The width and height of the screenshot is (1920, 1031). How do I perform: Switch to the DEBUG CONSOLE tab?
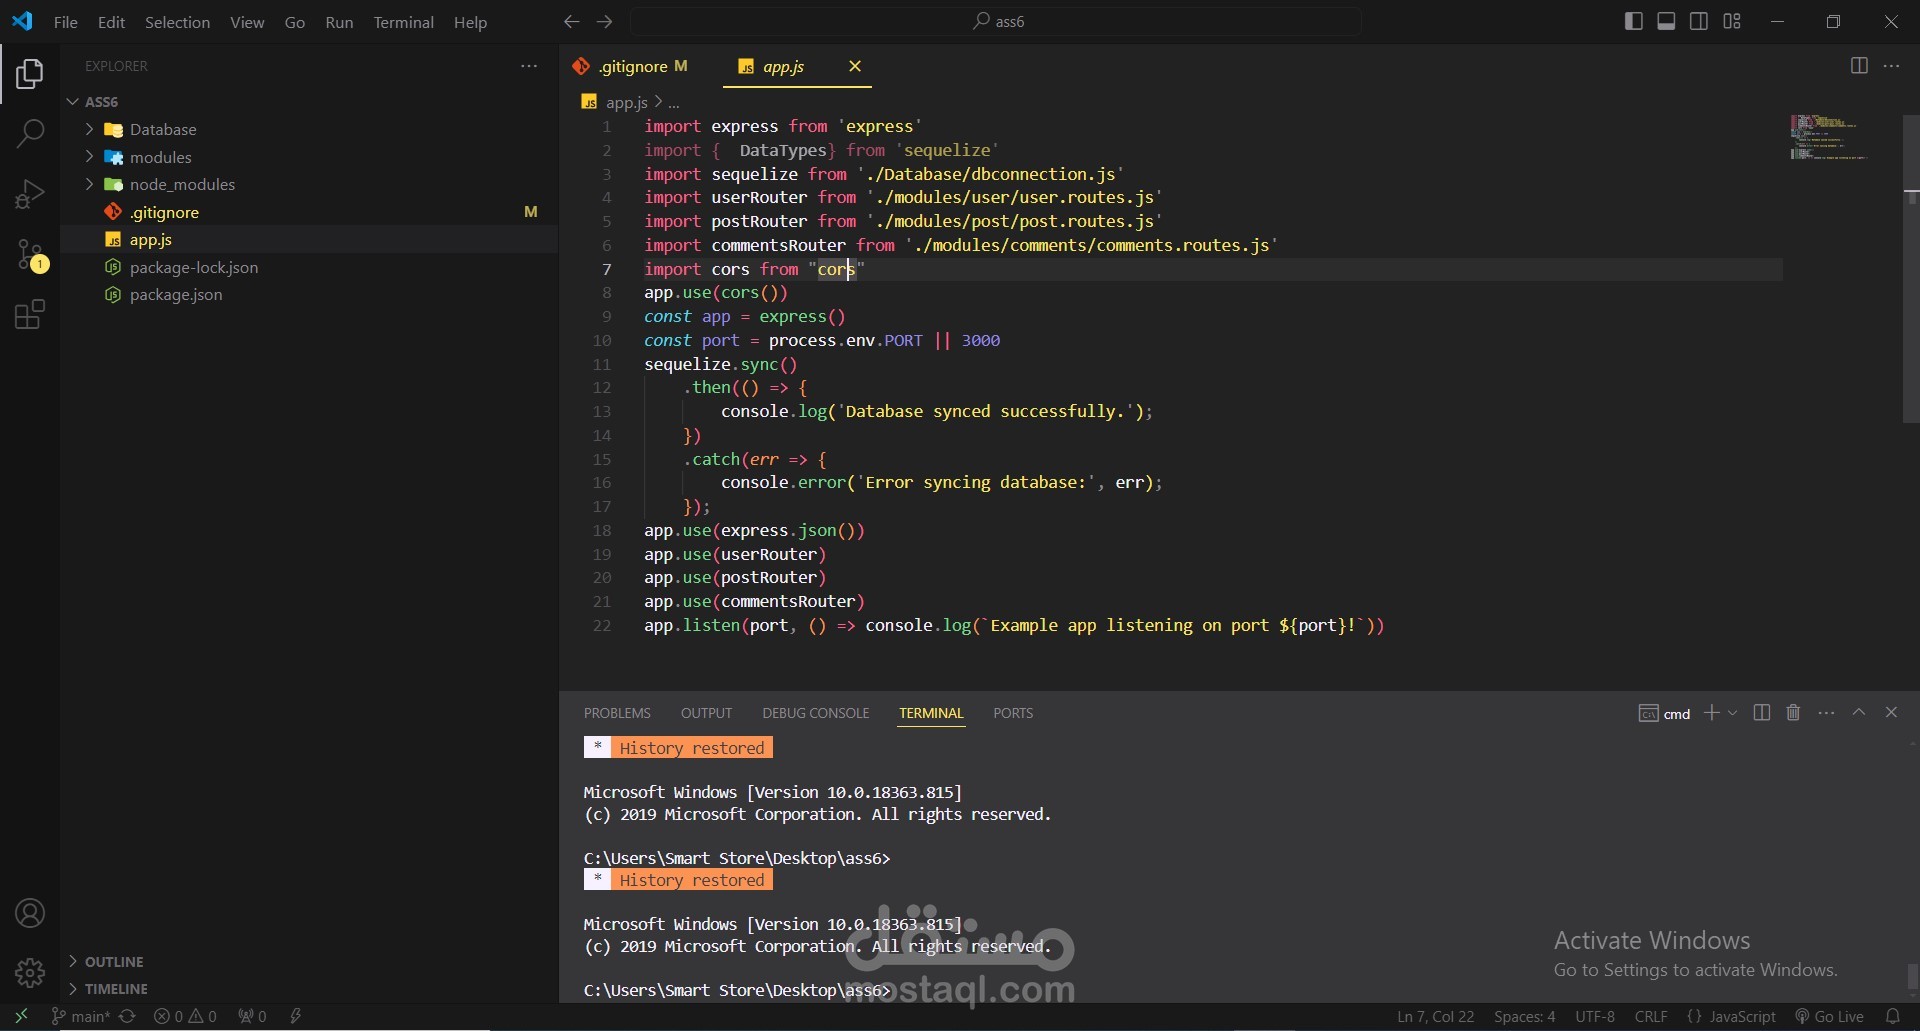click(815, 713)
